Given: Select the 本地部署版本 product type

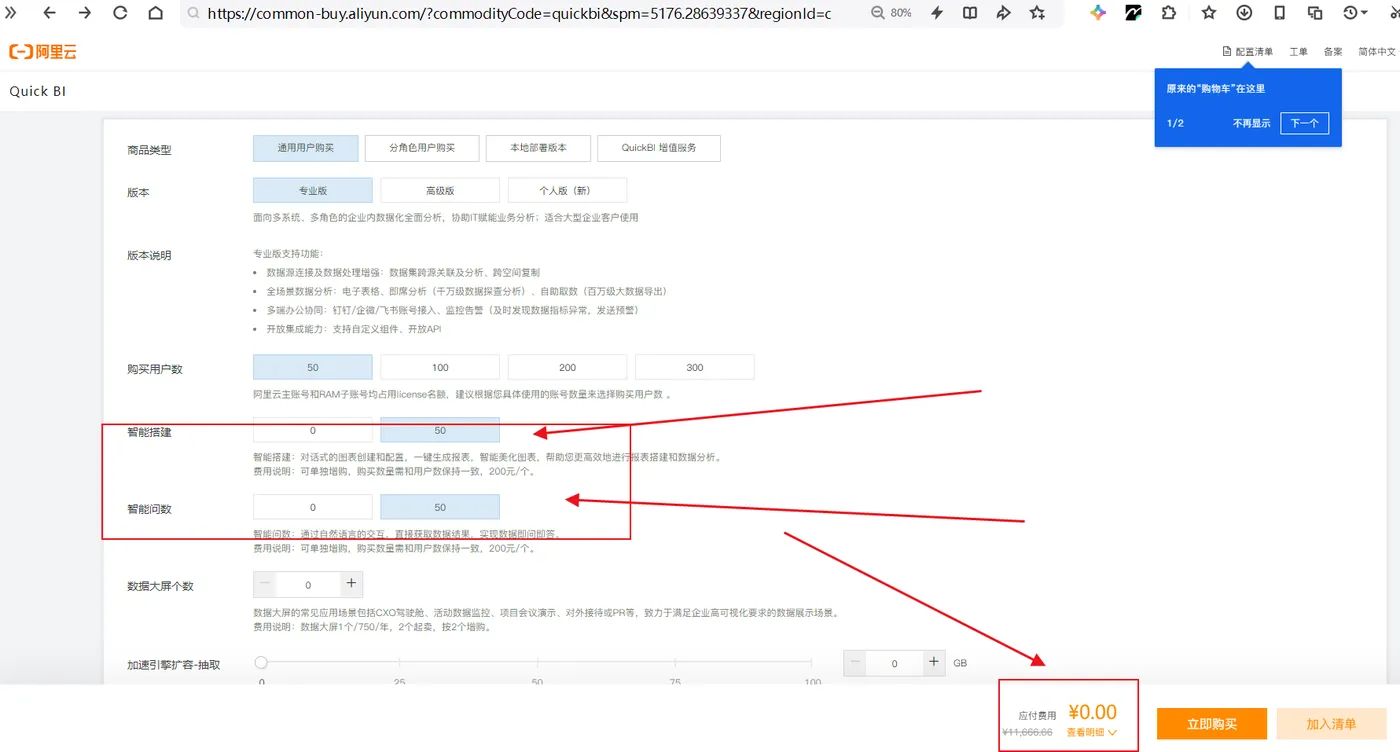Looking at the screenshot, I should pyautogui.click(x=538, y=148).
